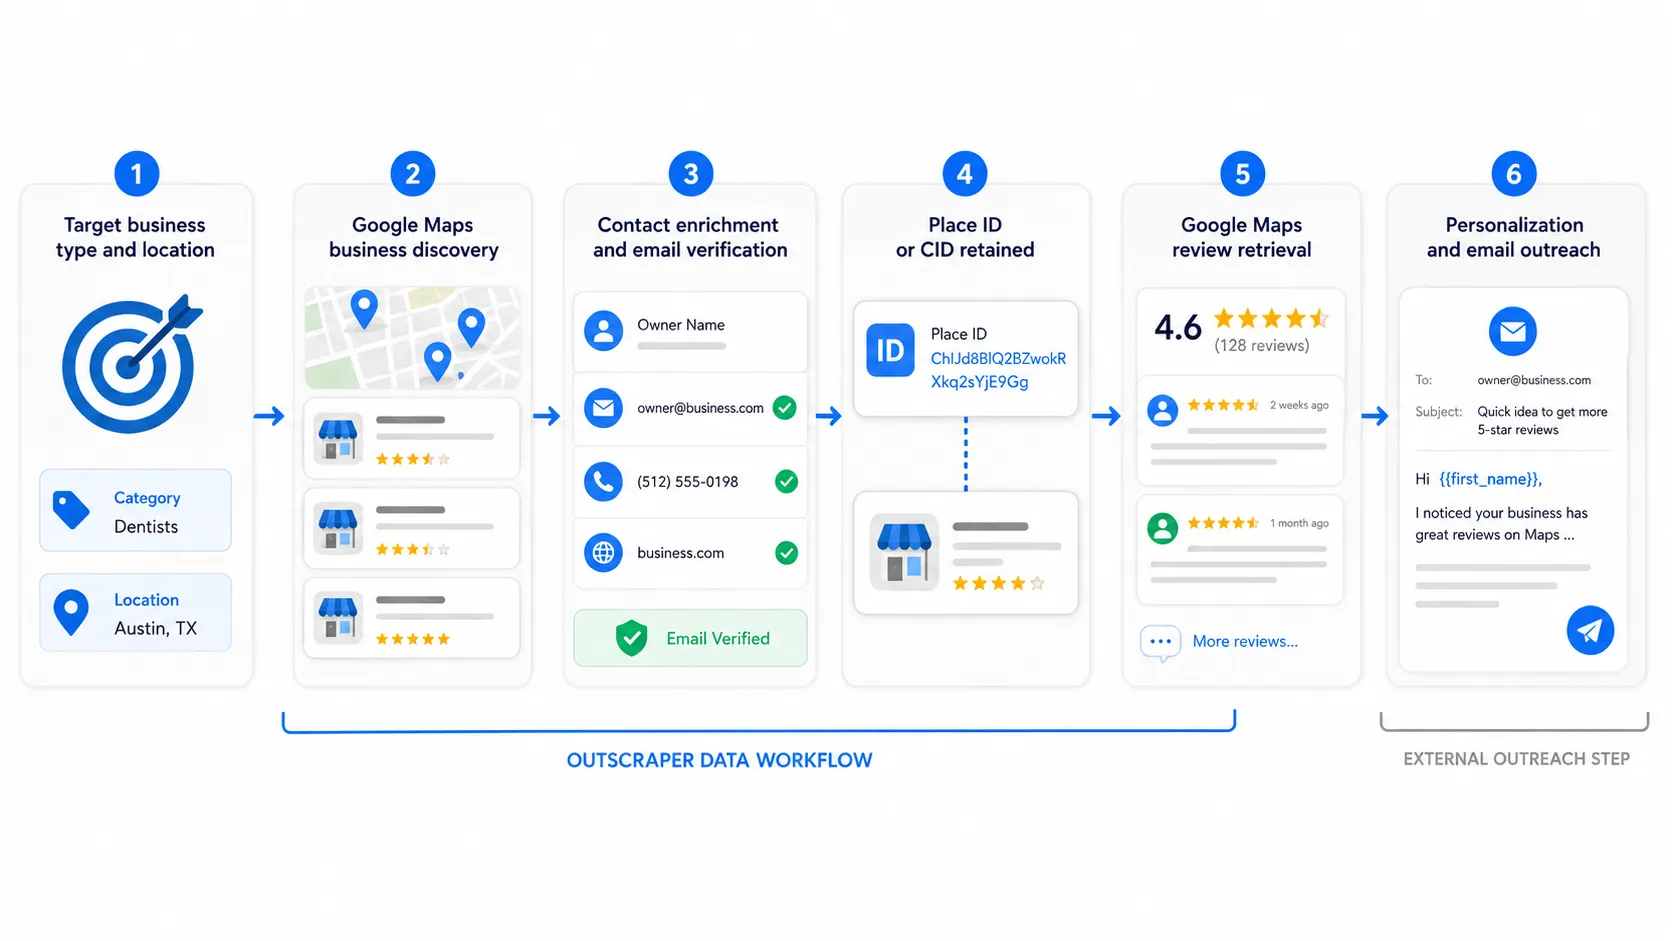This screenshot has width=1672, height=941.
Task: Click the speech bubble icon beside More reviews
Action: pyautogui.click(x=1160, y=643)
